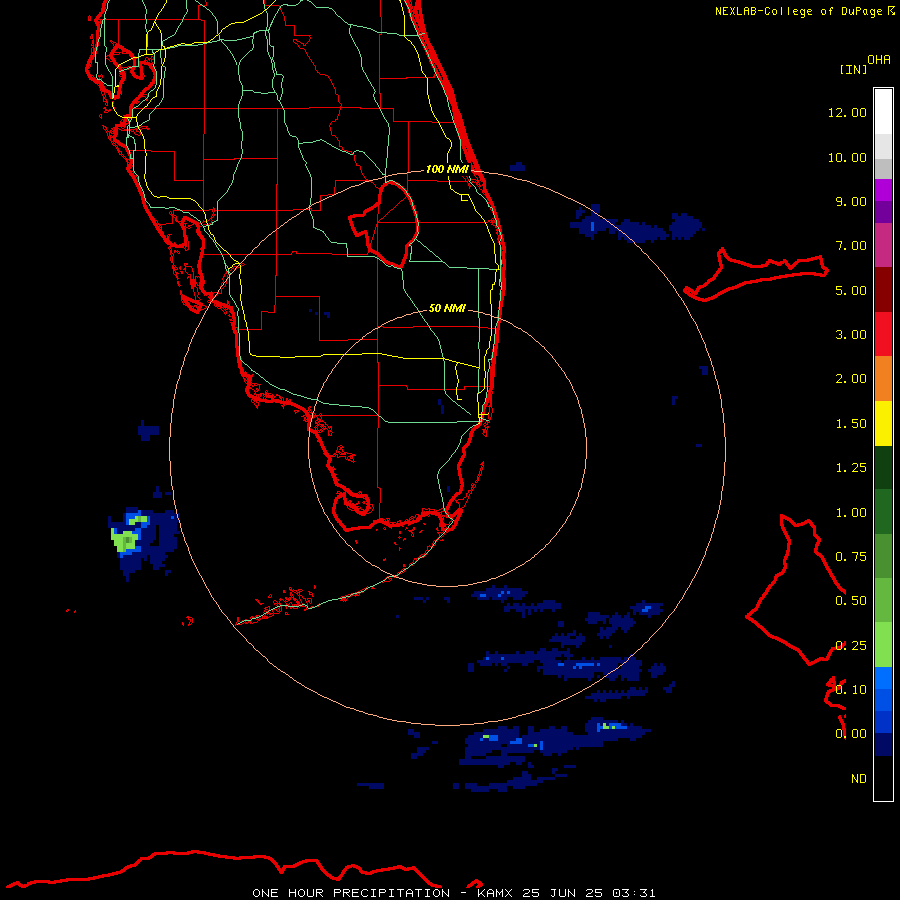Click the NEXLAB-College of DuPage credit text
The image size is (900, 900).
798,11
